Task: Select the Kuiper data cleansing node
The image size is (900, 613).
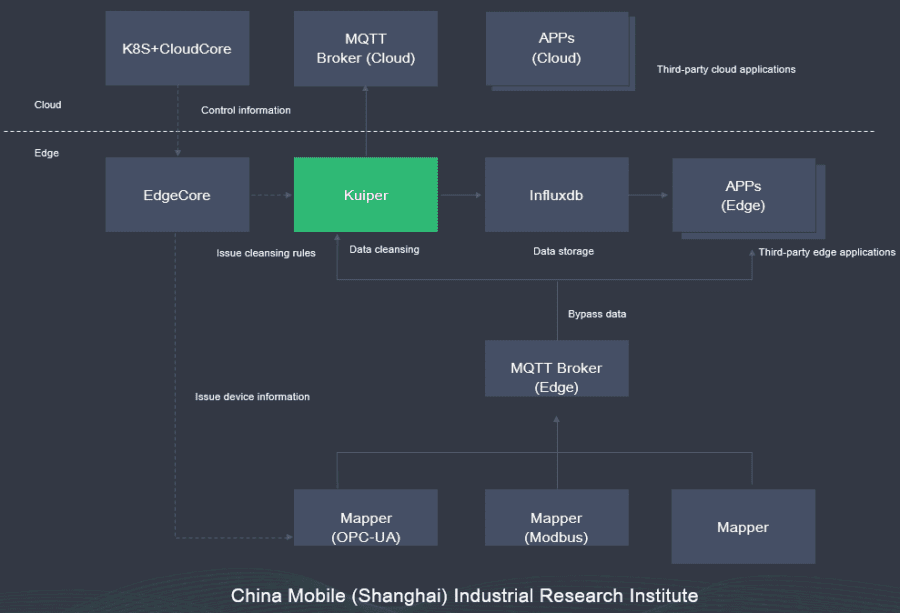Action: (x=365, y=194)
